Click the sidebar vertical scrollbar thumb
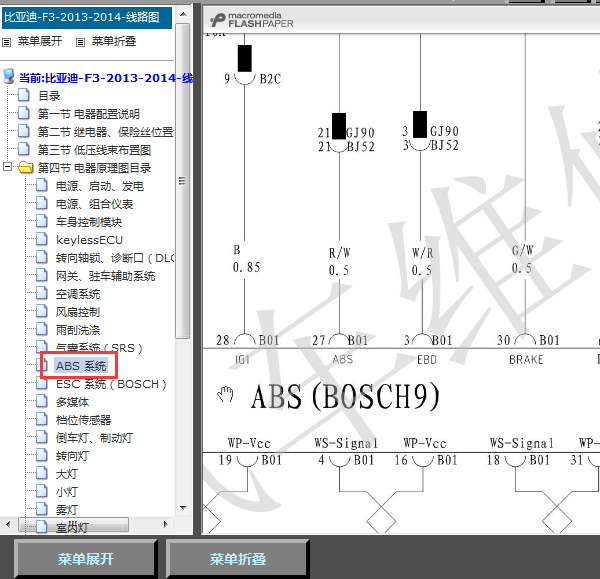The height and width of the screenshot is (579, 600). (183, 181)
